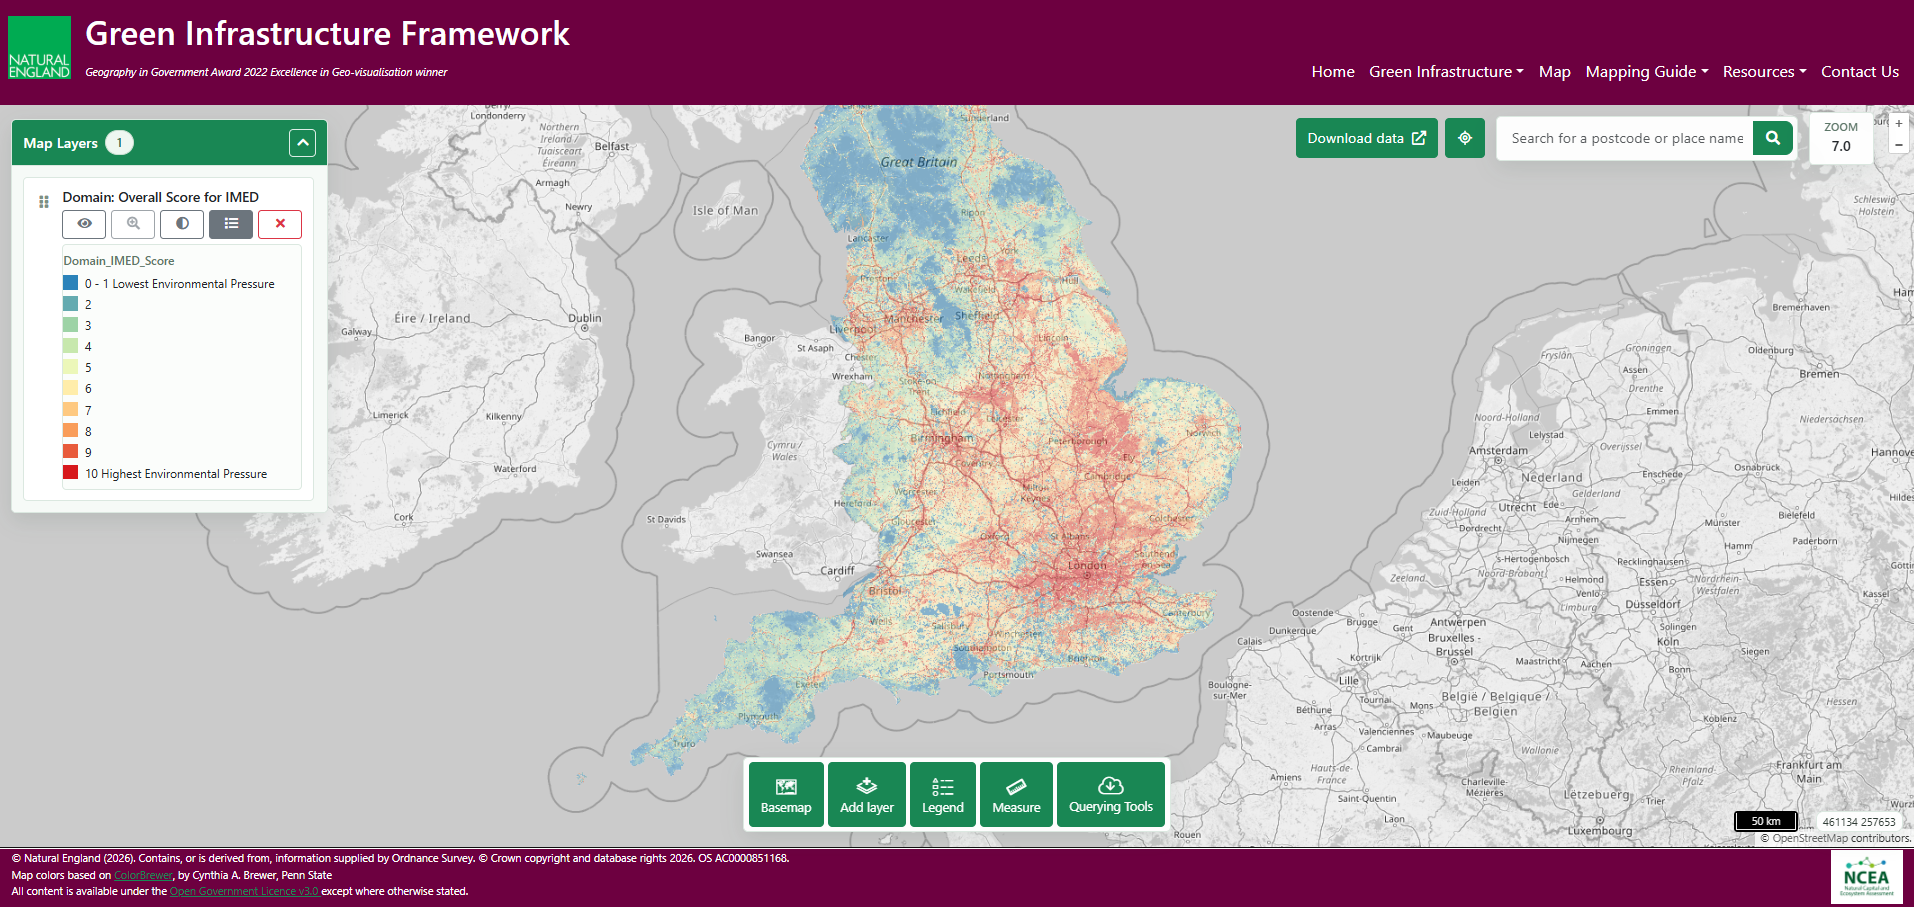Click the red 10 Highest Pressure swatch
Viewport: 1914px width, 907px height.
tap(70, 473)
